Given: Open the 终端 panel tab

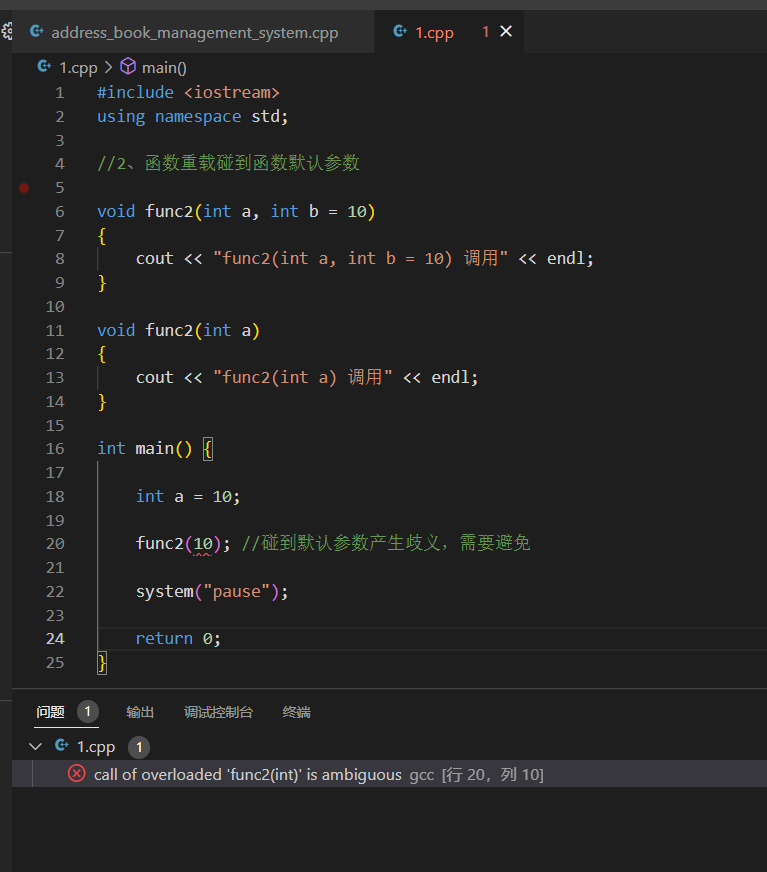Looking at the screenshot, I should 296,712.
